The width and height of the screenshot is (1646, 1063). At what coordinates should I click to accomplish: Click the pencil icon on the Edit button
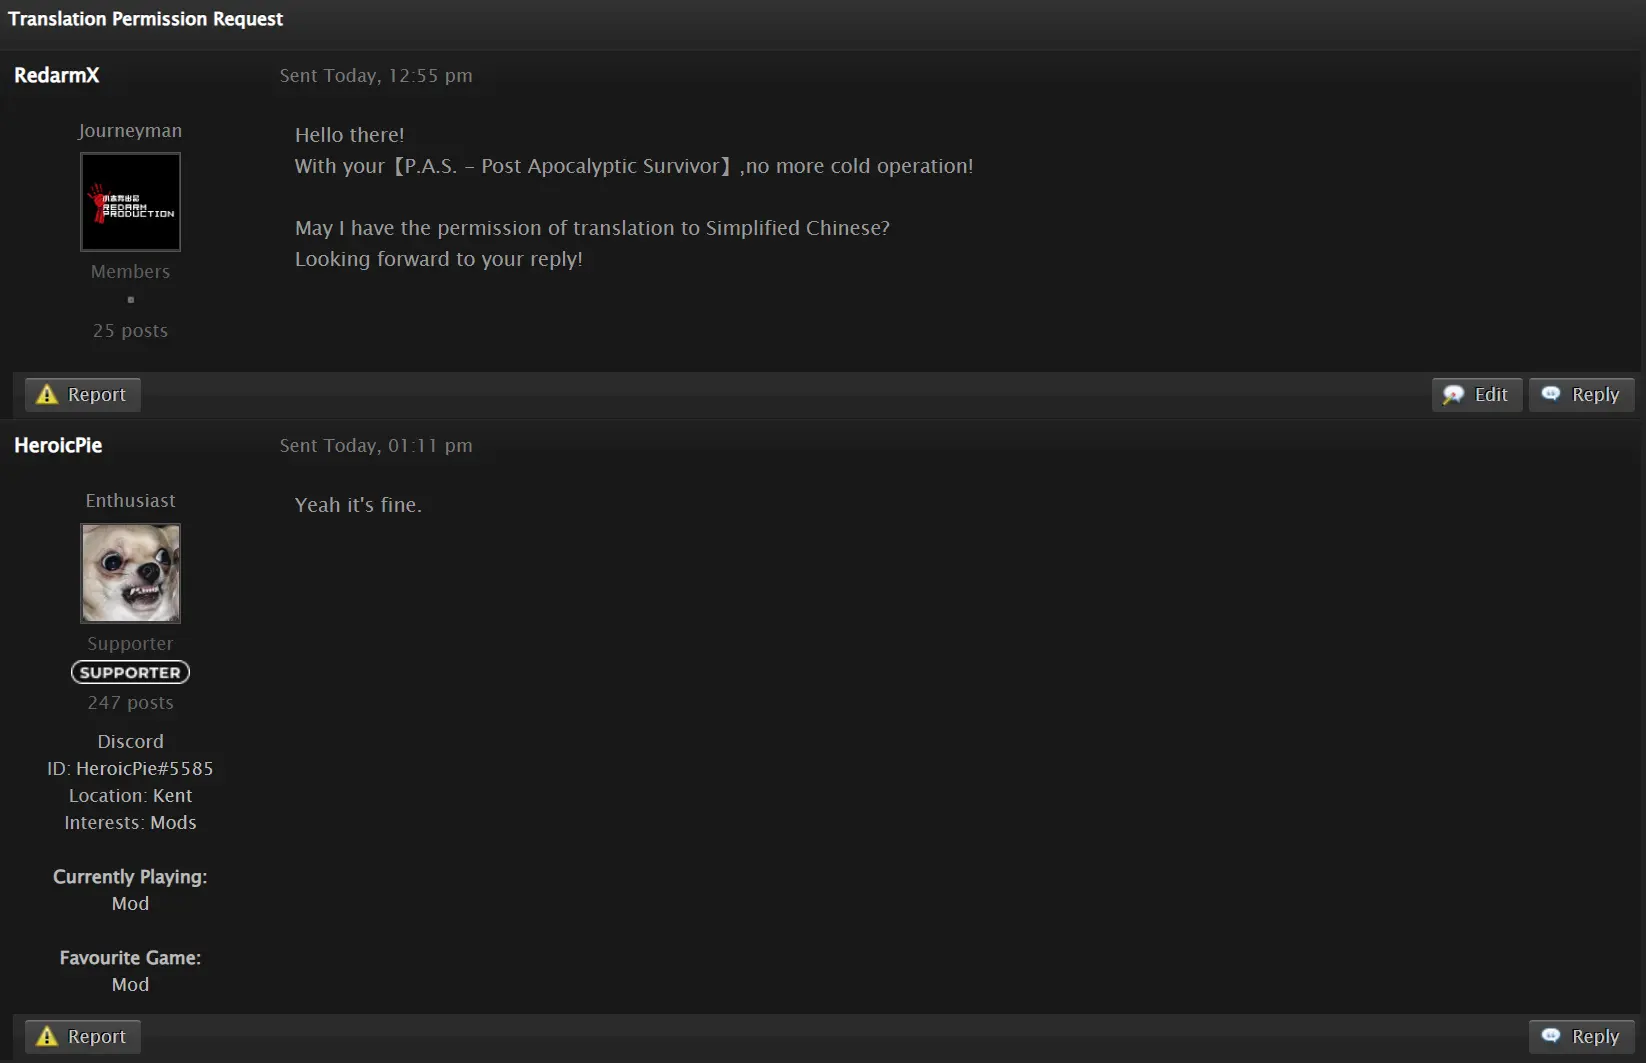(x=1454, y=395)
